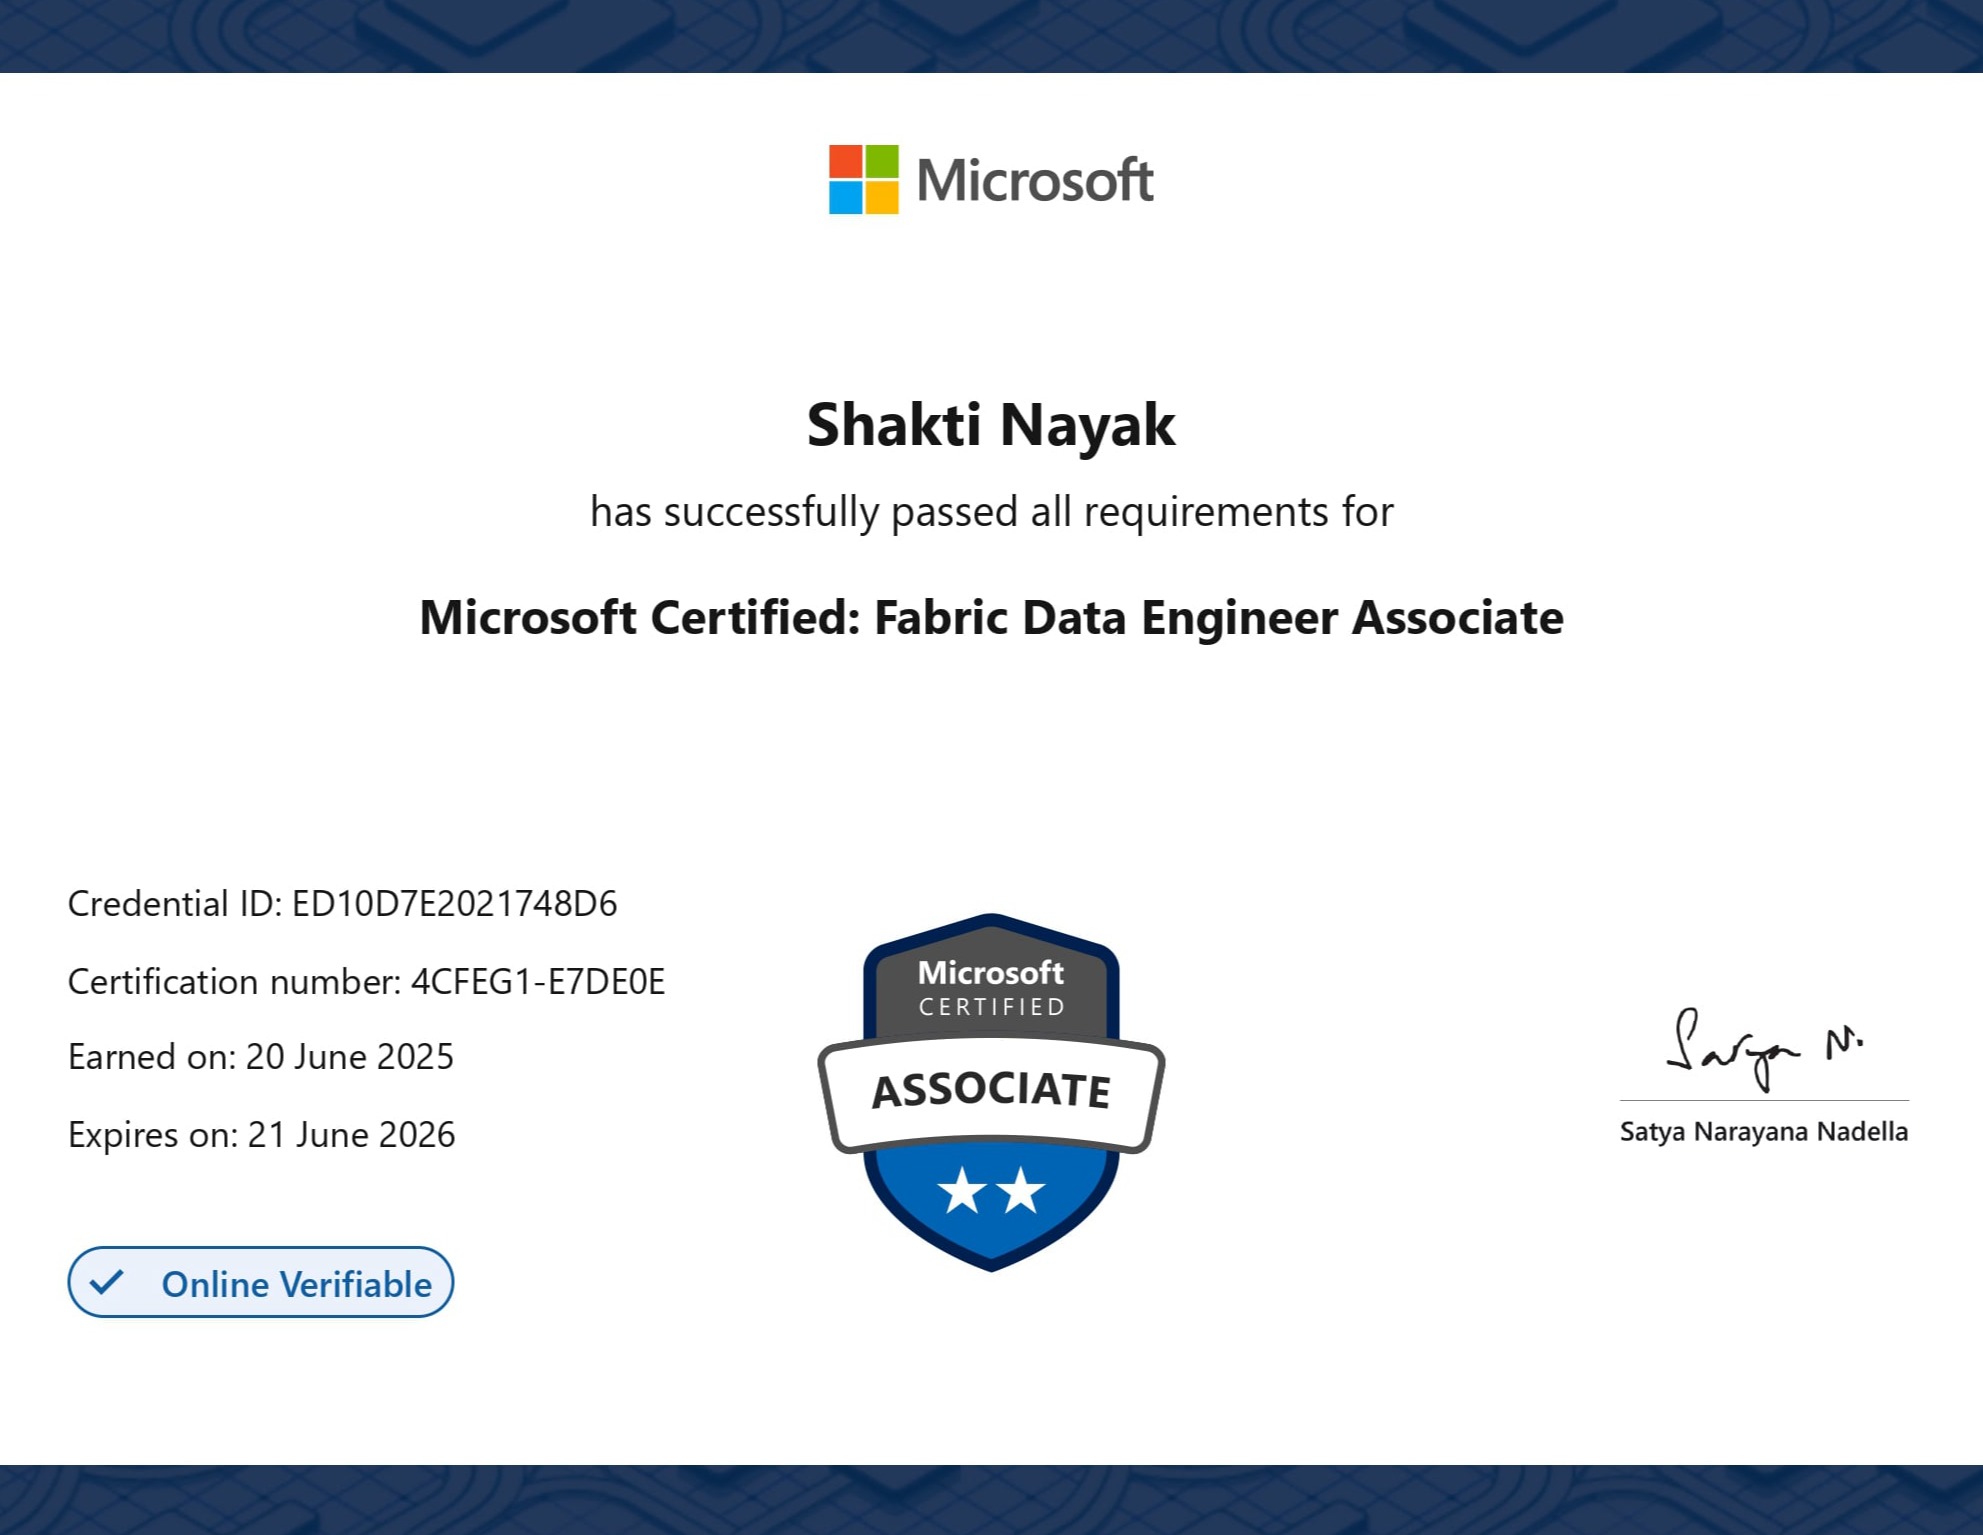Image resolution: width=1983 pixels, height=1535 pixels.
Task: Click the recipient name Shakti Nayak
Action: [x=990, y=425]
